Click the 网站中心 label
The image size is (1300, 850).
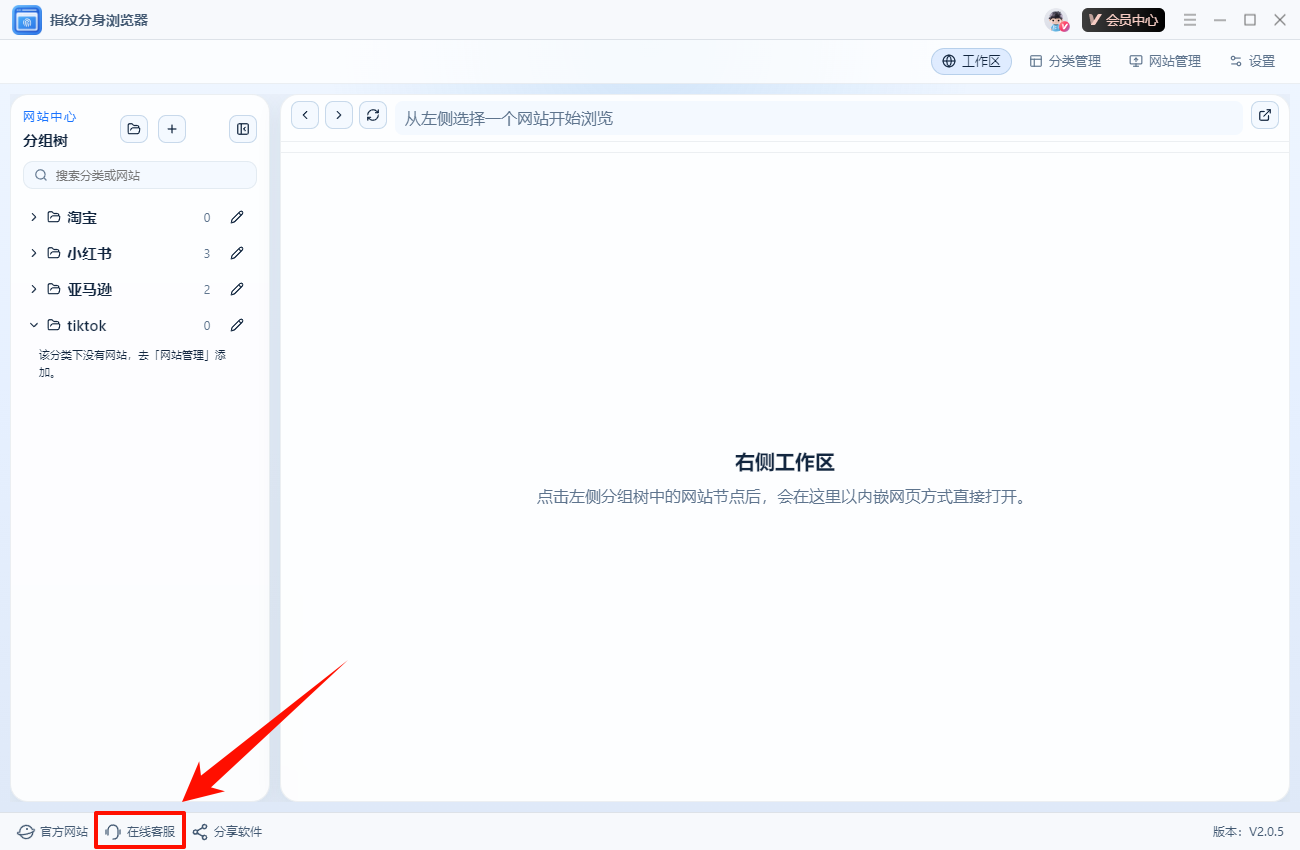coord(49,117)
